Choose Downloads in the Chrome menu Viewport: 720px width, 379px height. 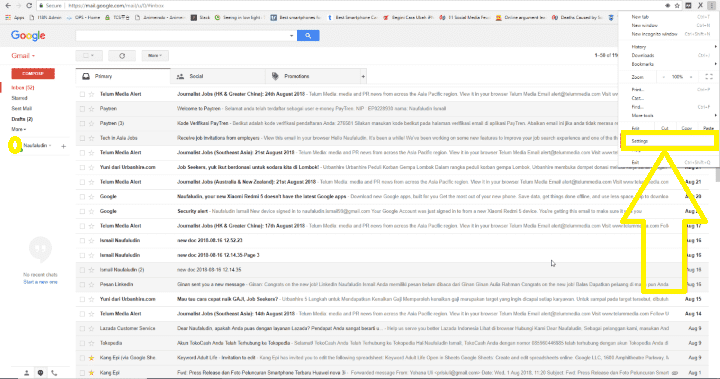(668, 56)
